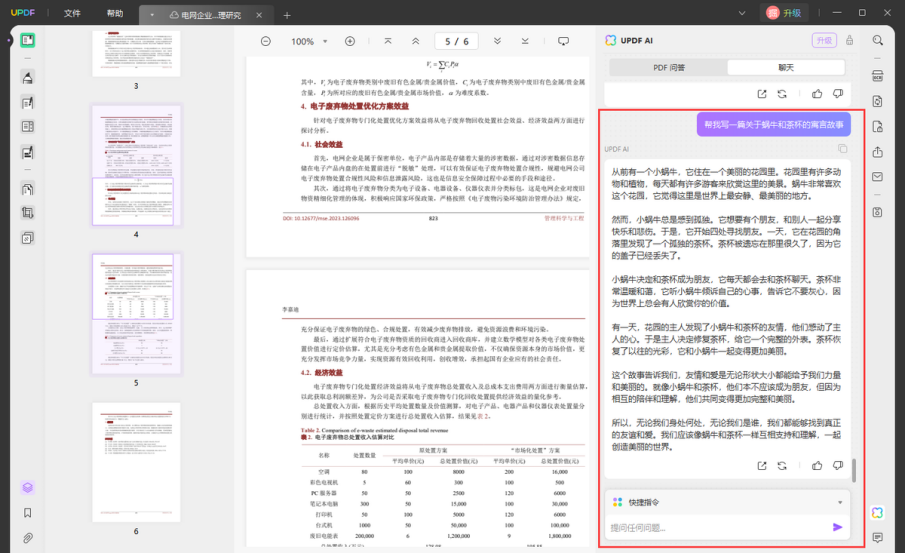Add a new tab with plus

(287, 15)
